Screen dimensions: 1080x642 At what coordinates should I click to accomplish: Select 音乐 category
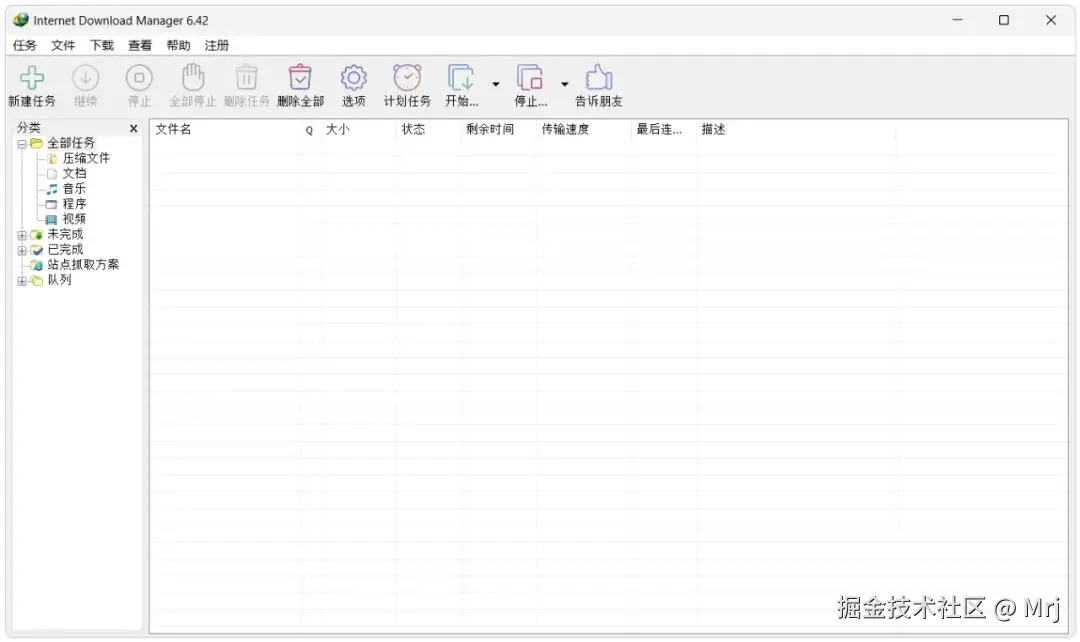point(74,189)
